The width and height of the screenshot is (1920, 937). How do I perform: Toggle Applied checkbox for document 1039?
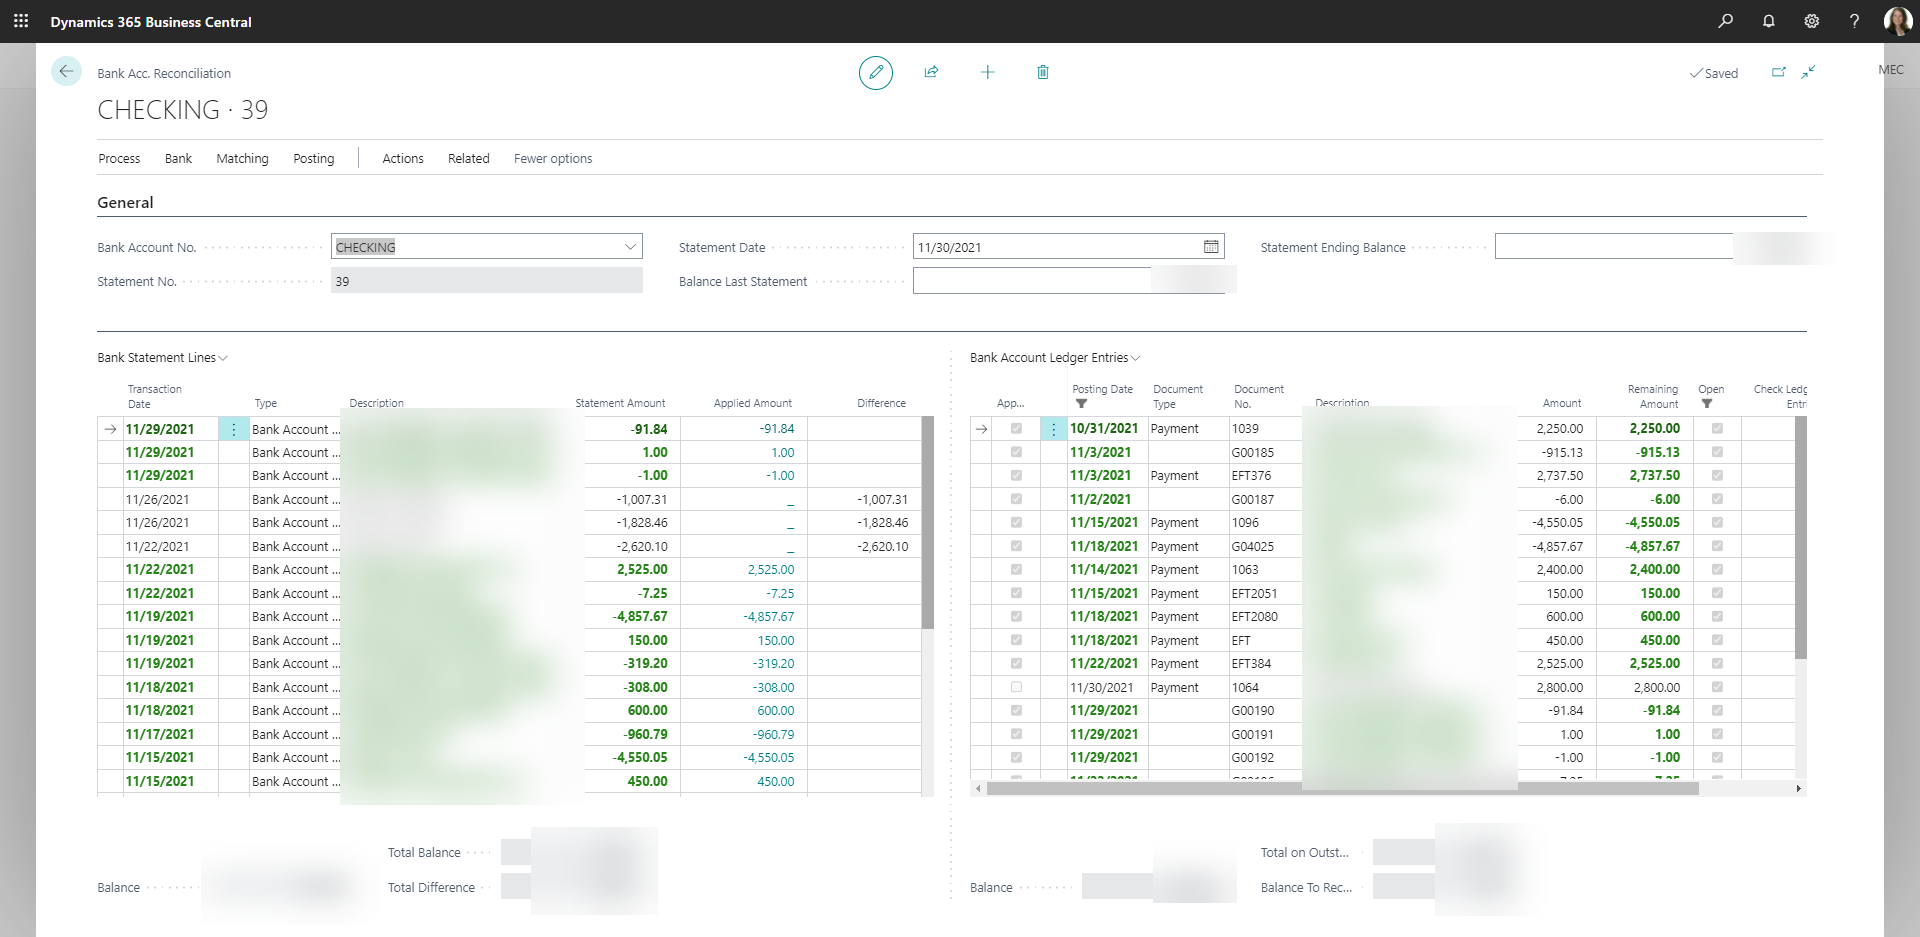coord(1016,428)
